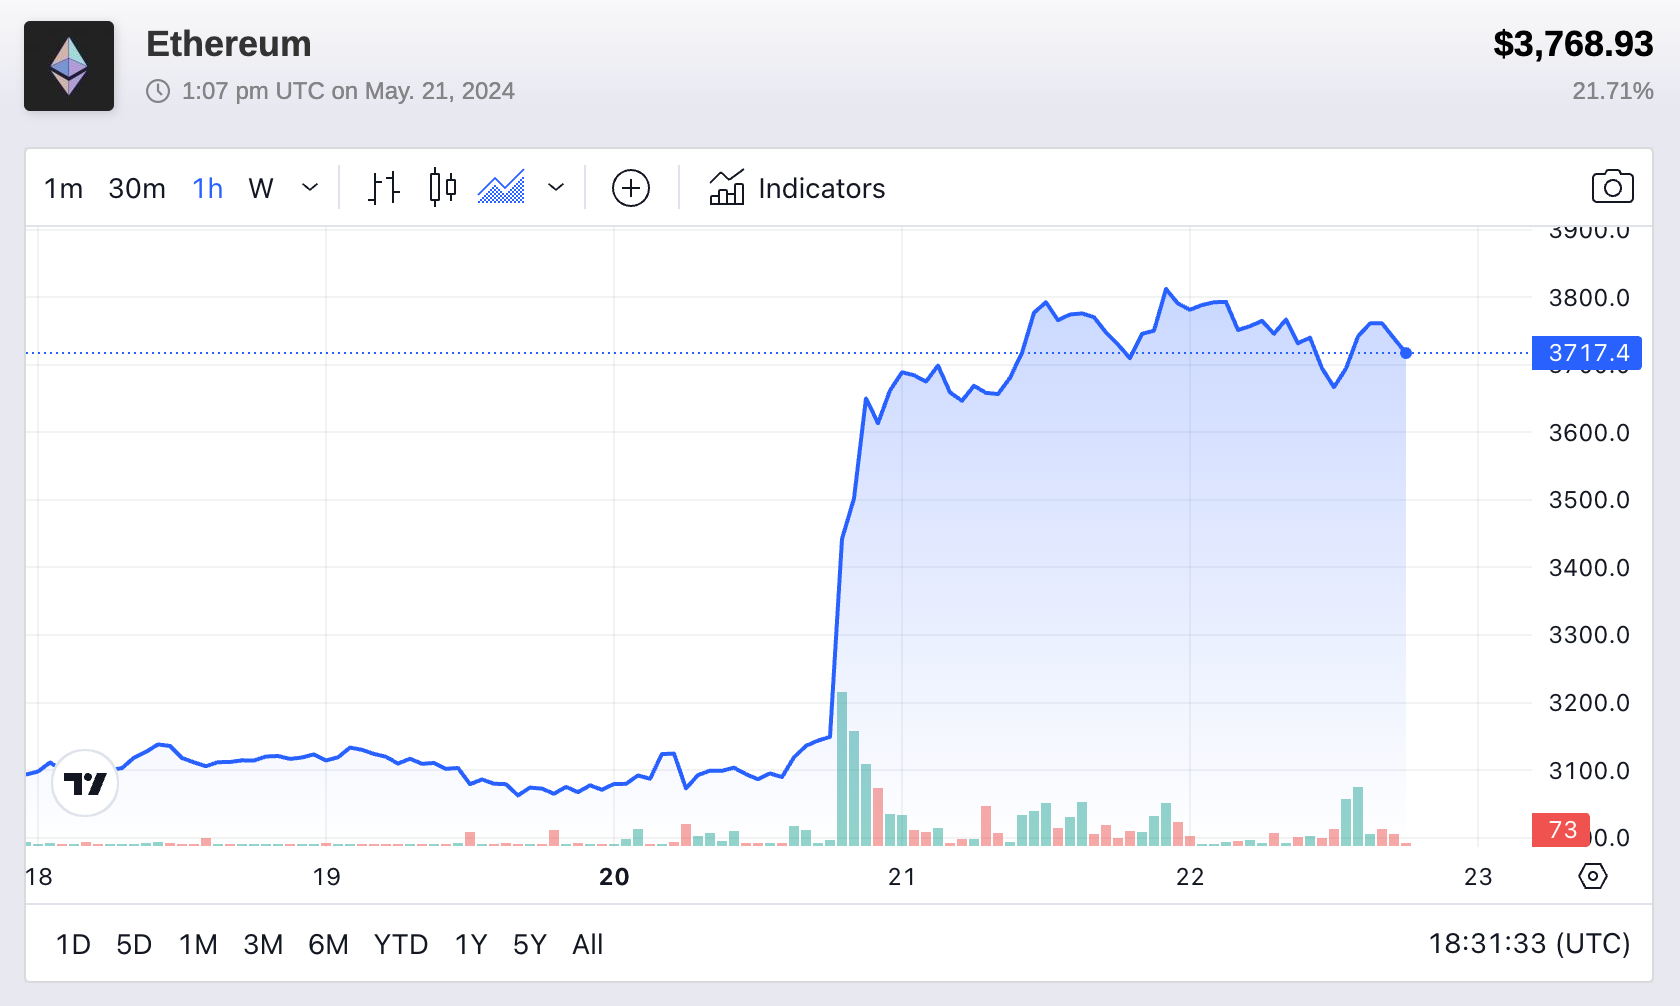Click the 1:07 pm UTC timestamp text
This screenshot has height=1006, width=1680.
click(348, 91)
